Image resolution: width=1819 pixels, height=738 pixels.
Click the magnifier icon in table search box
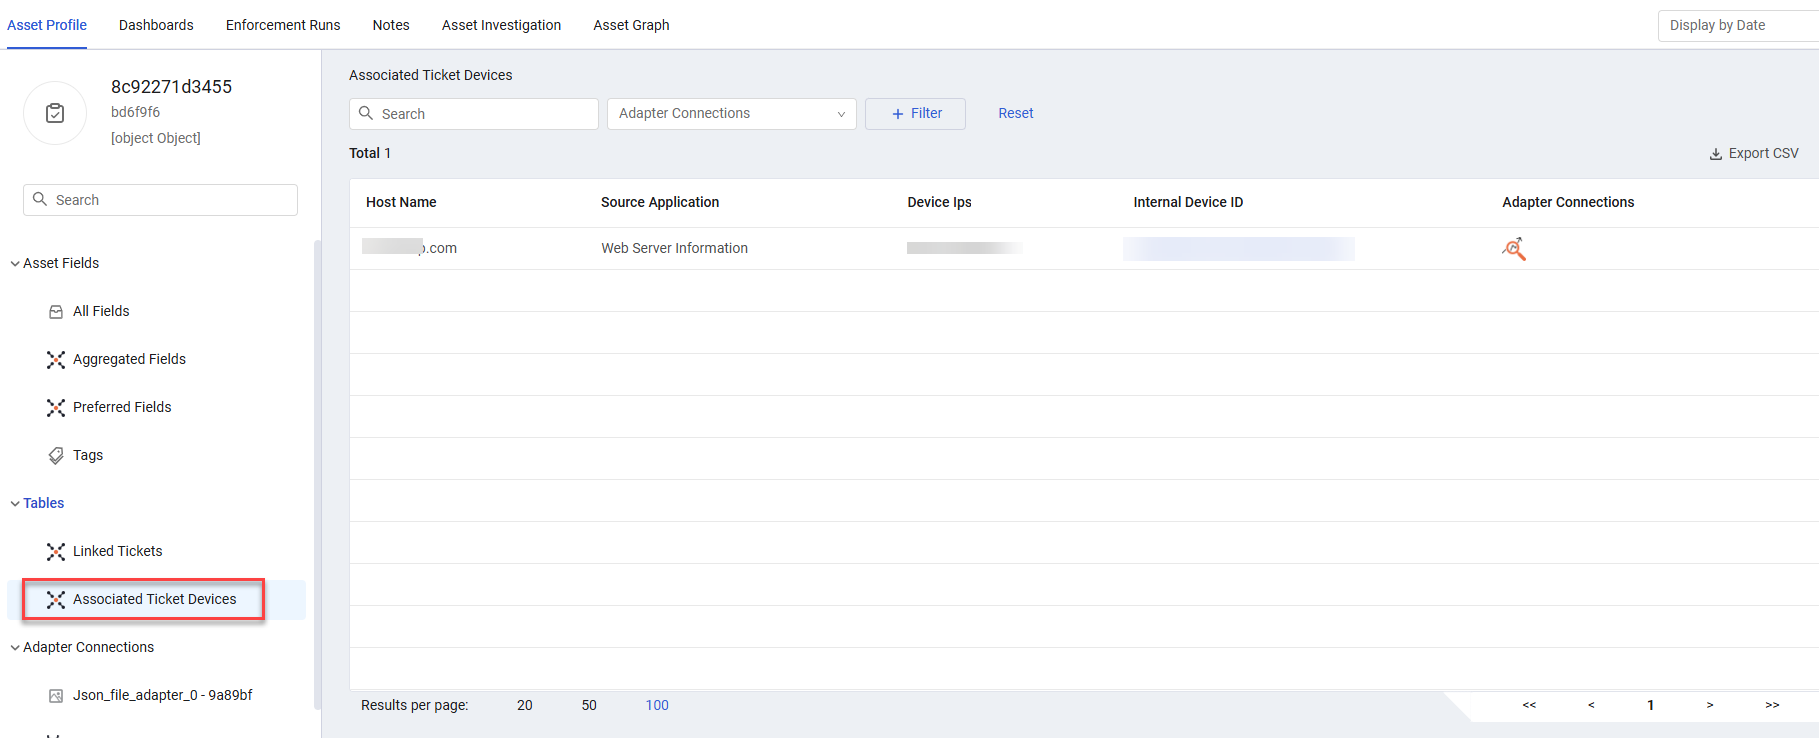[x=366, y=113]
